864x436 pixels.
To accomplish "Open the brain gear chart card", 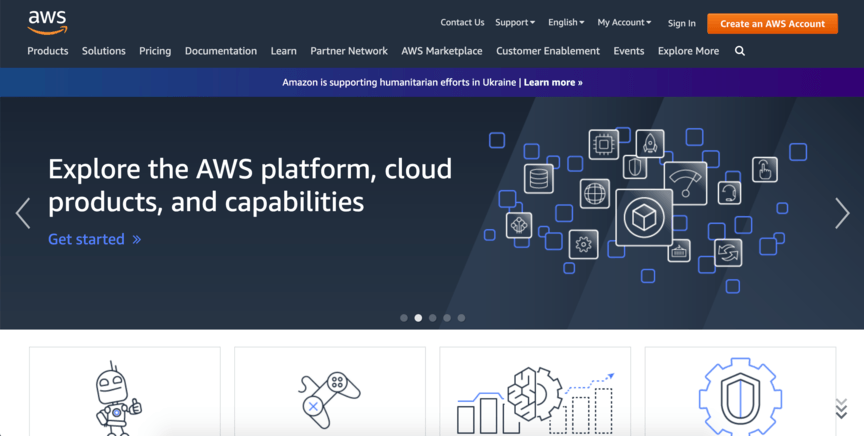I will point(535,391).
